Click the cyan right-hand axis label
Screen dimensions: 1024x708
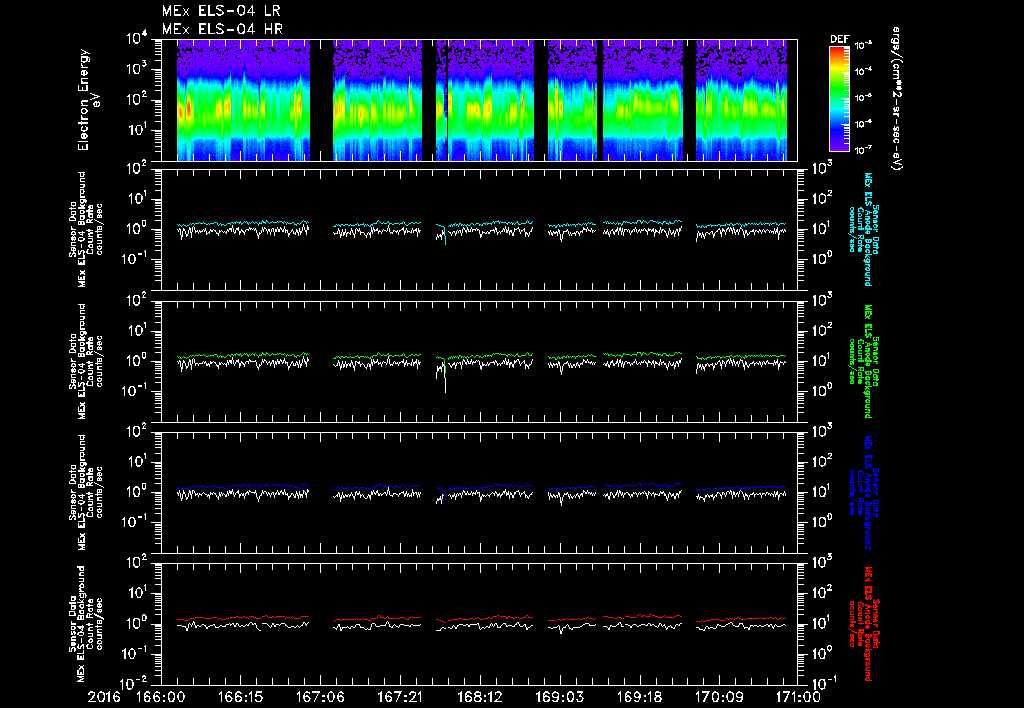(x=864, y=228)
